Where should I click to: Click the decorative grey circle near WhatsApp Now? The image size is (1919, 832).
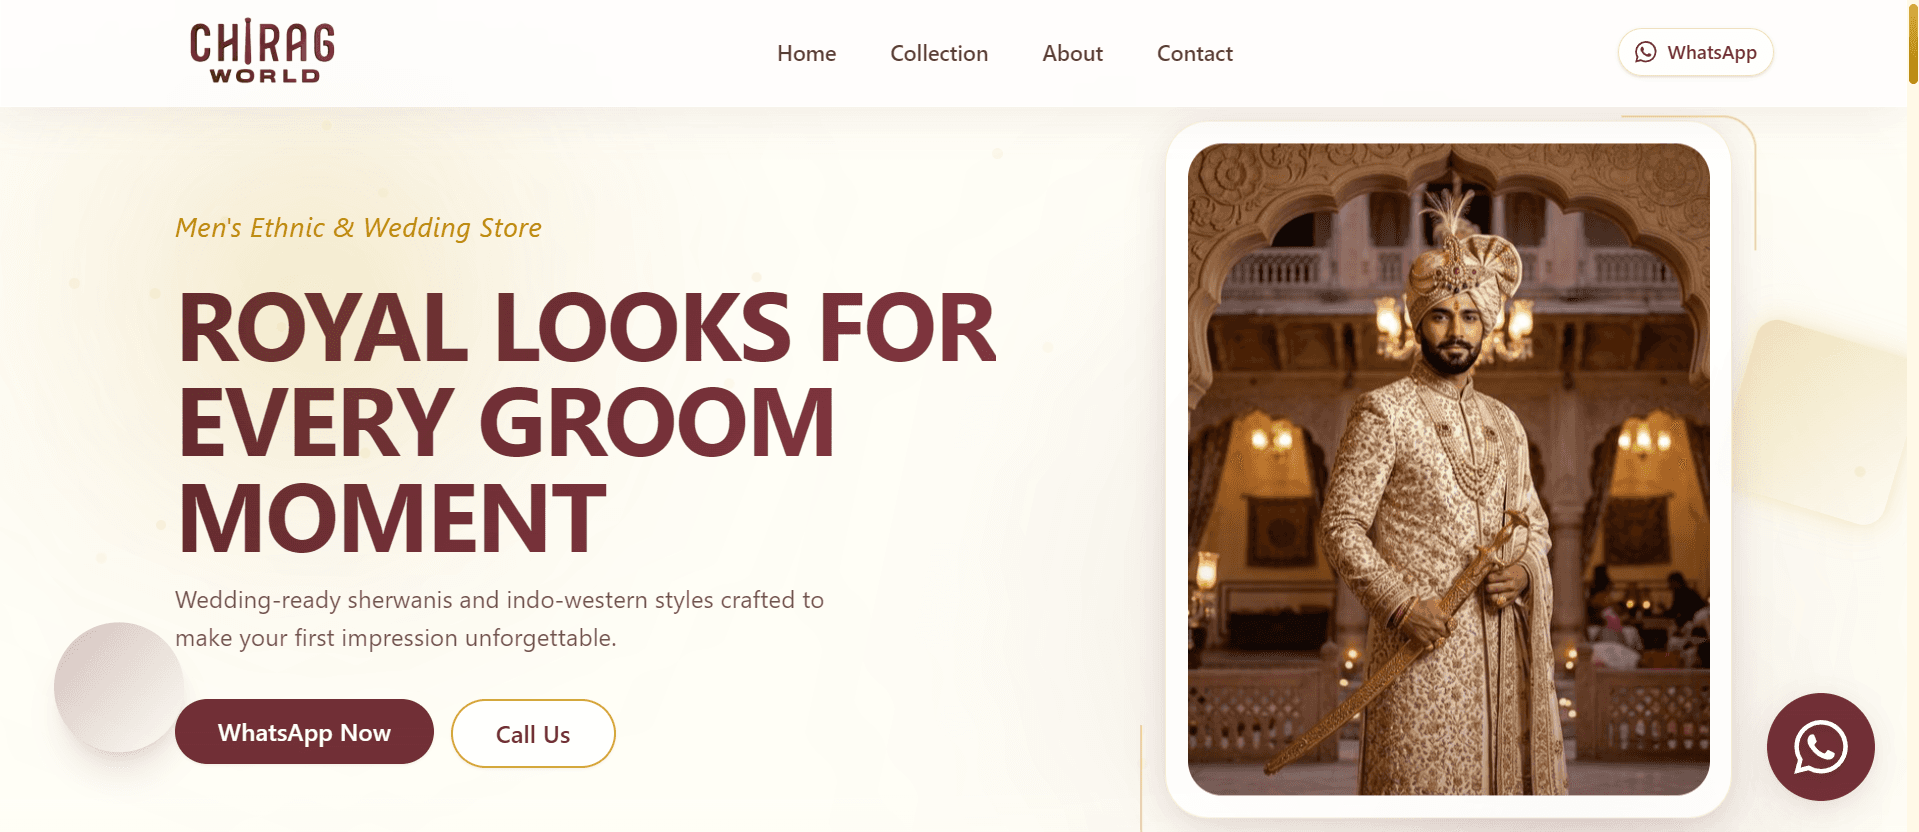(119, 687)
